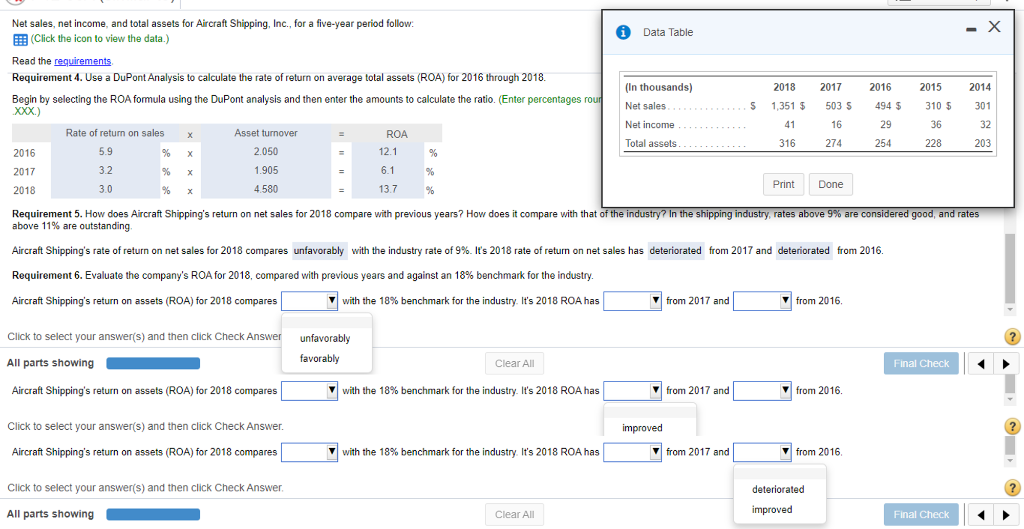
Task: Click the 3.0 rate of return field for 2018
Action: point(104,191)
